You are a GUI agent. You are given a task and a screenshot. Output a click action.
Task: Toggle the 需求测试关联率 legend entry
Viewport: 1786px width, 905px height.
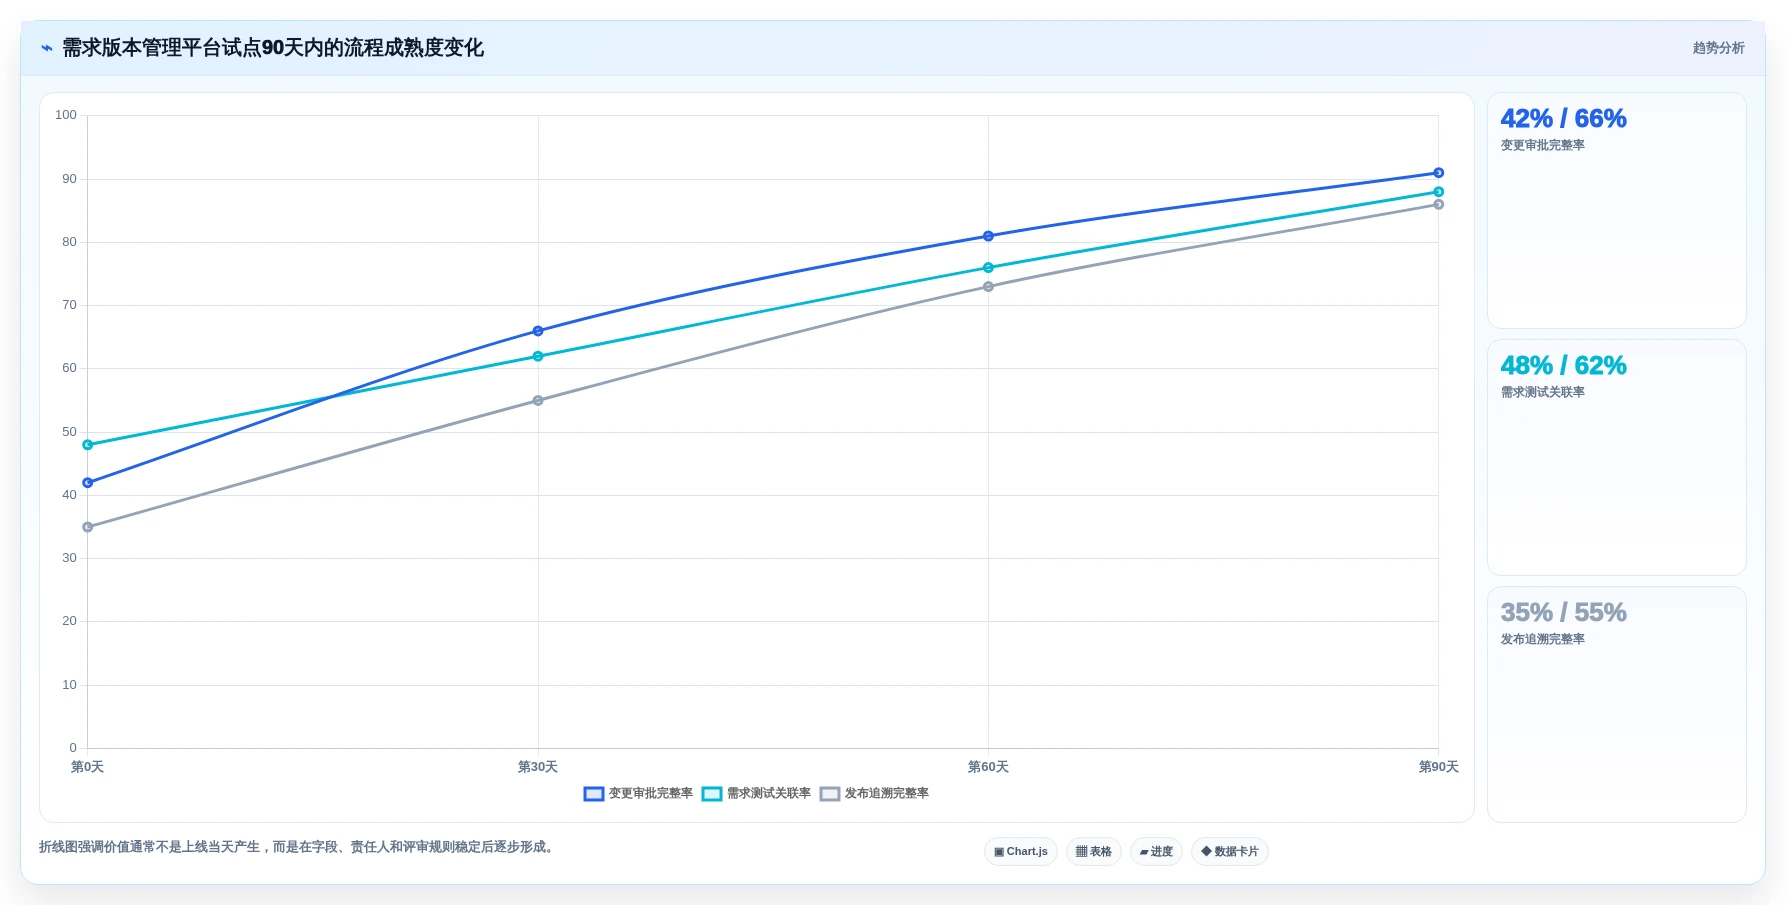click(756, 794)
